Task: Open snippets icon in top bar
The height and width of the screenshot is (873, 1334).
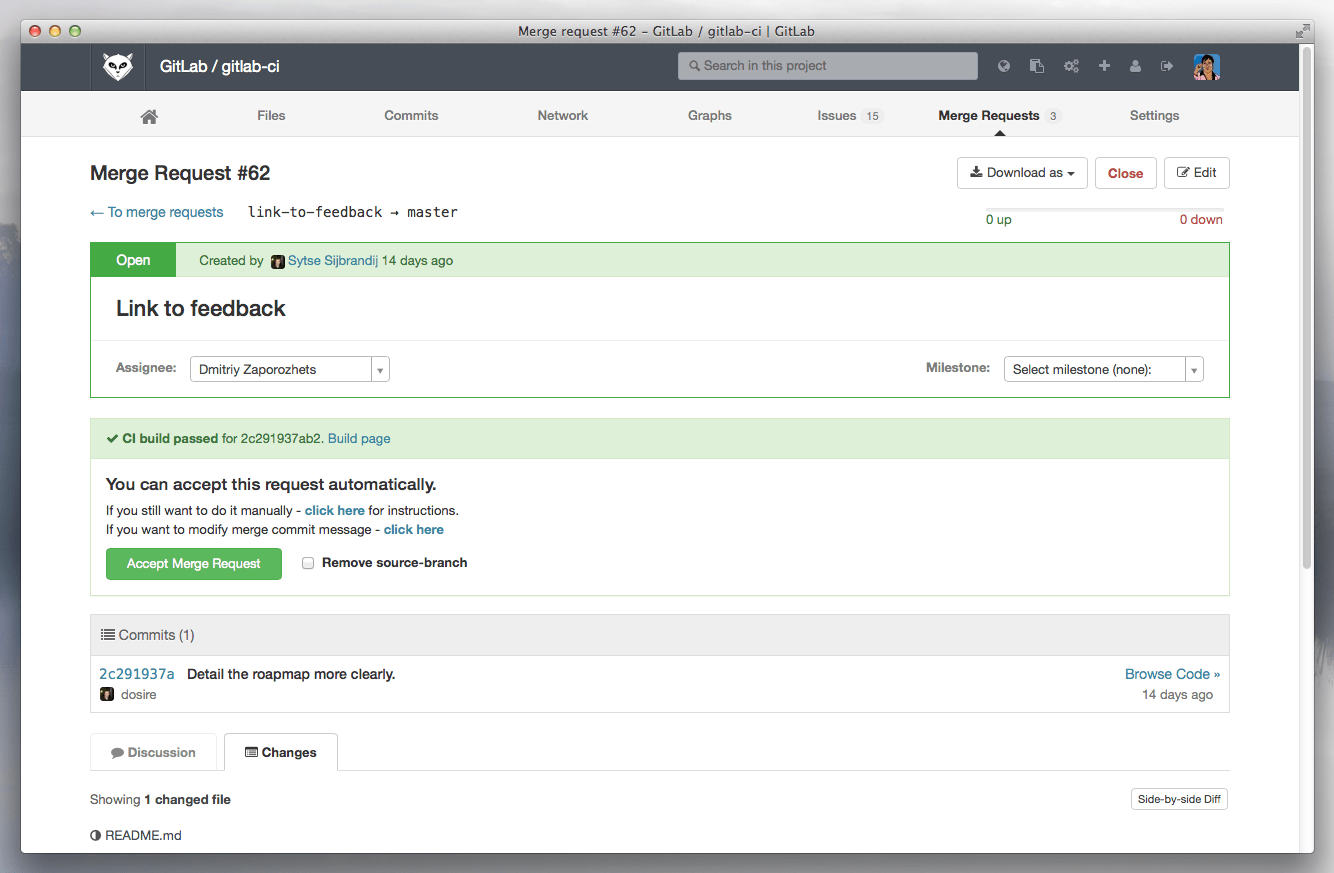Action: [1037, 66]
